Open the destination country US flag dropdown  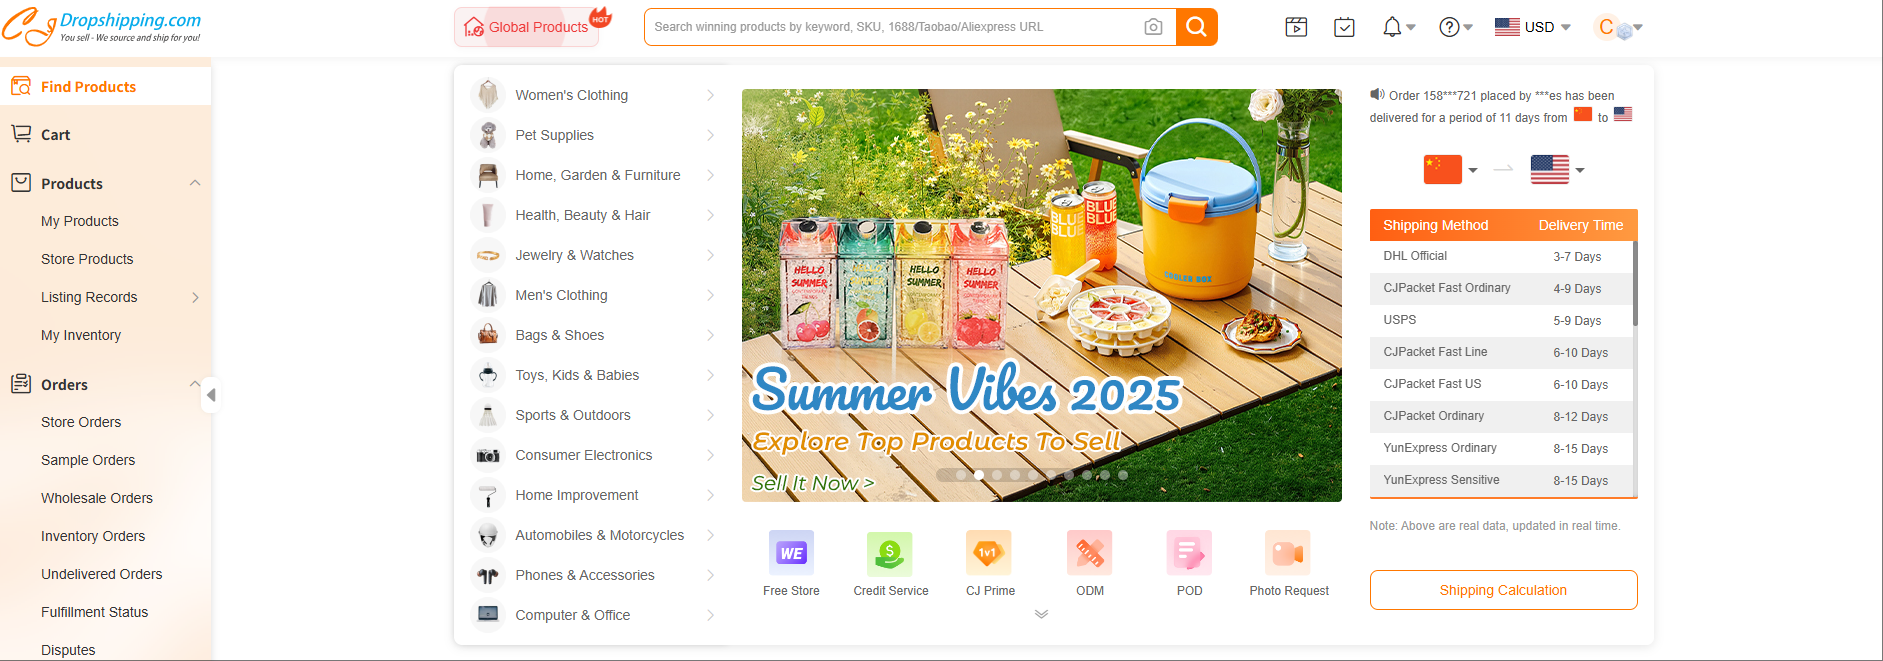click(1557, 170)
